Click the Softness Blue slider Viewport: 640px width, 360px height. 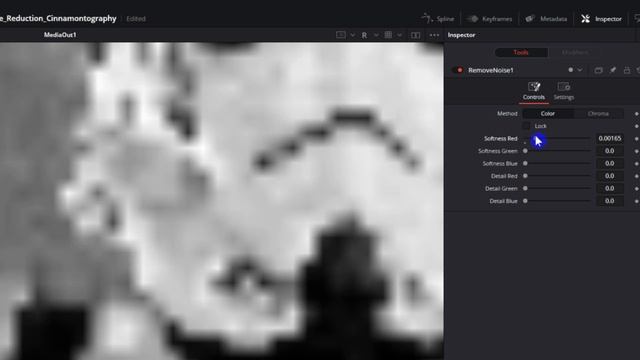(x=558, y=163)
